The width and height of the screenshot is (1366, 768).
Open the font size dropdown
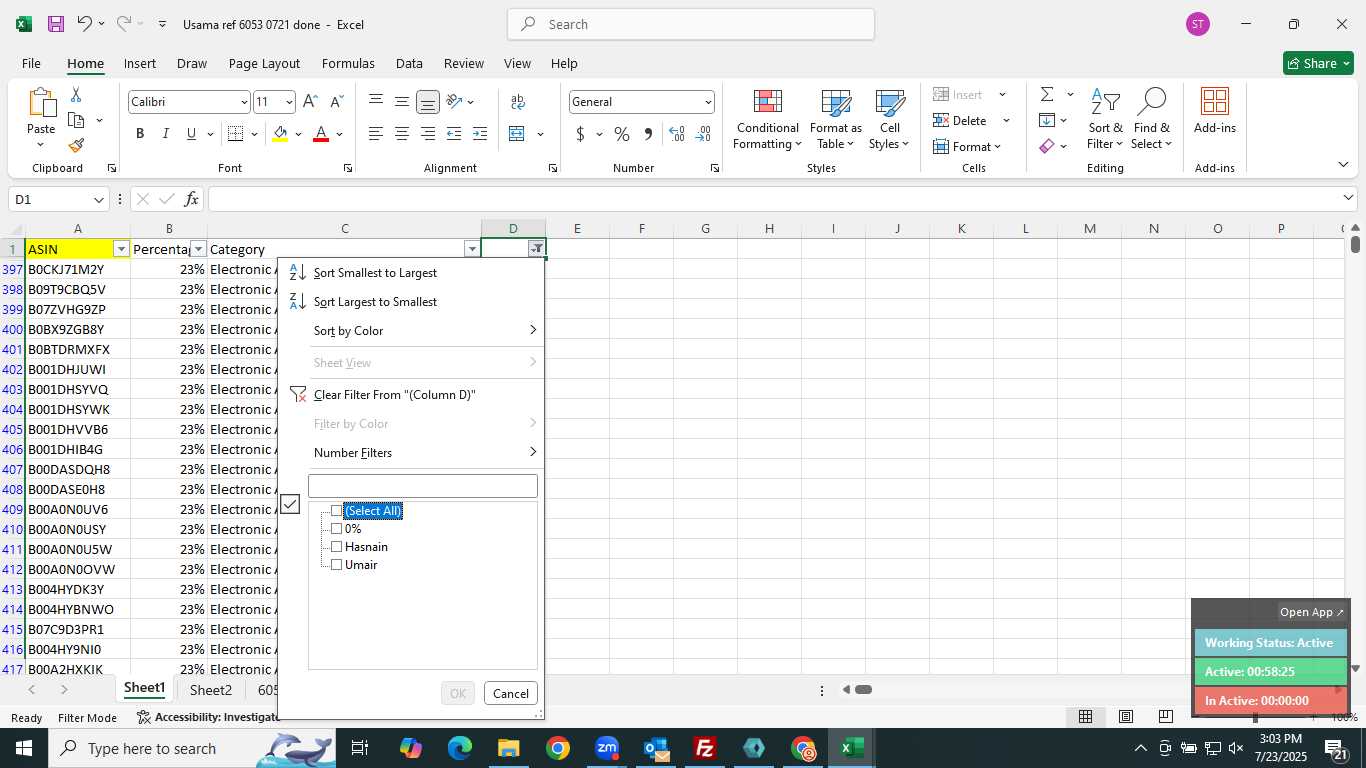[289, 102]
